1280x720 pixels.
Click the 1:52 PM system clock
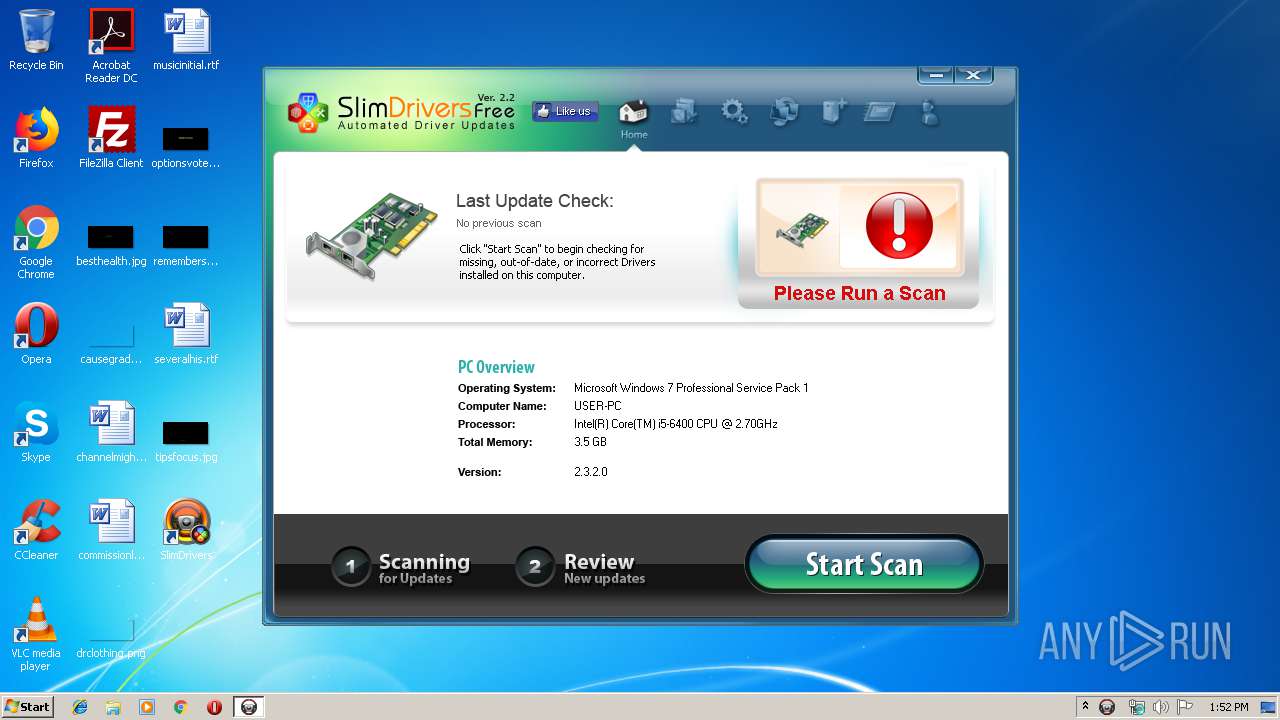[x=1228, y=707]
